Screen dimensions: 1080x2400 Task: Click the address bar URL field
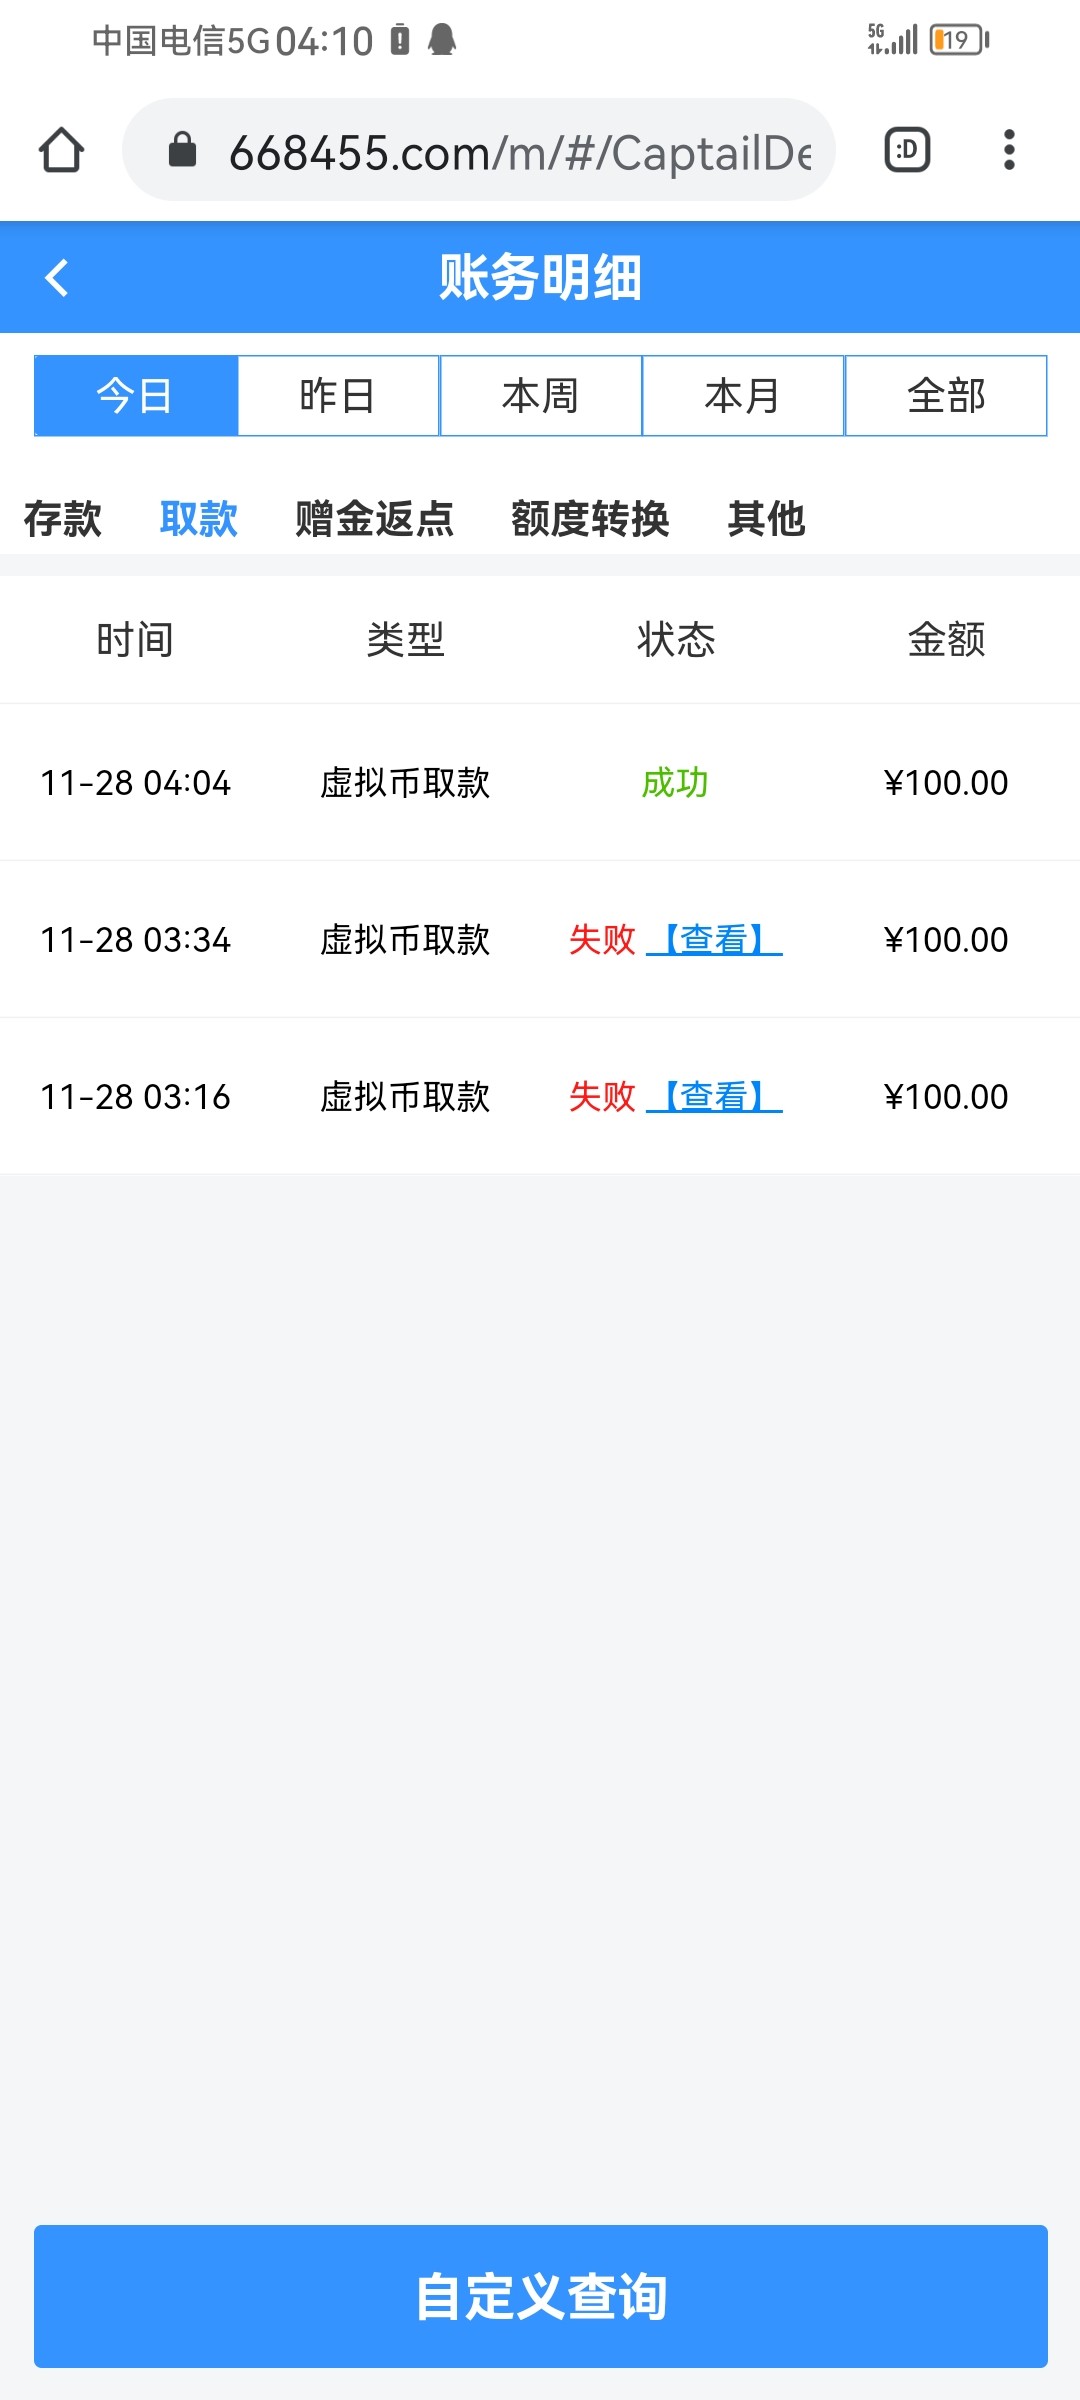(x=520, y=153)
